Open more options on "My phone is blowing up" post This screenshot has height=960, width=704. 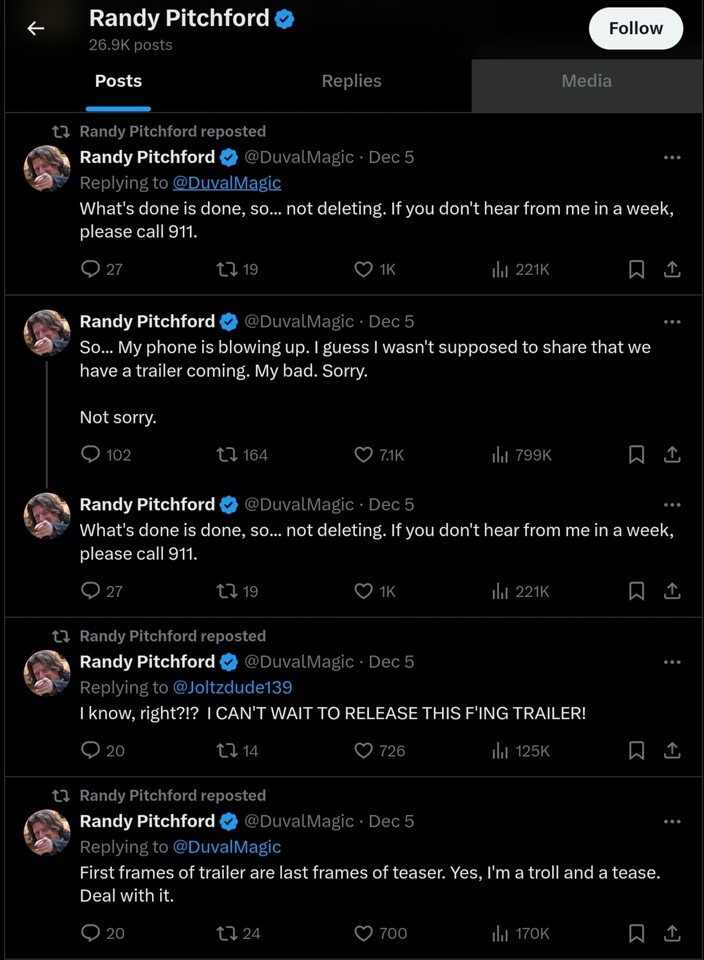[x=672, y=322]
